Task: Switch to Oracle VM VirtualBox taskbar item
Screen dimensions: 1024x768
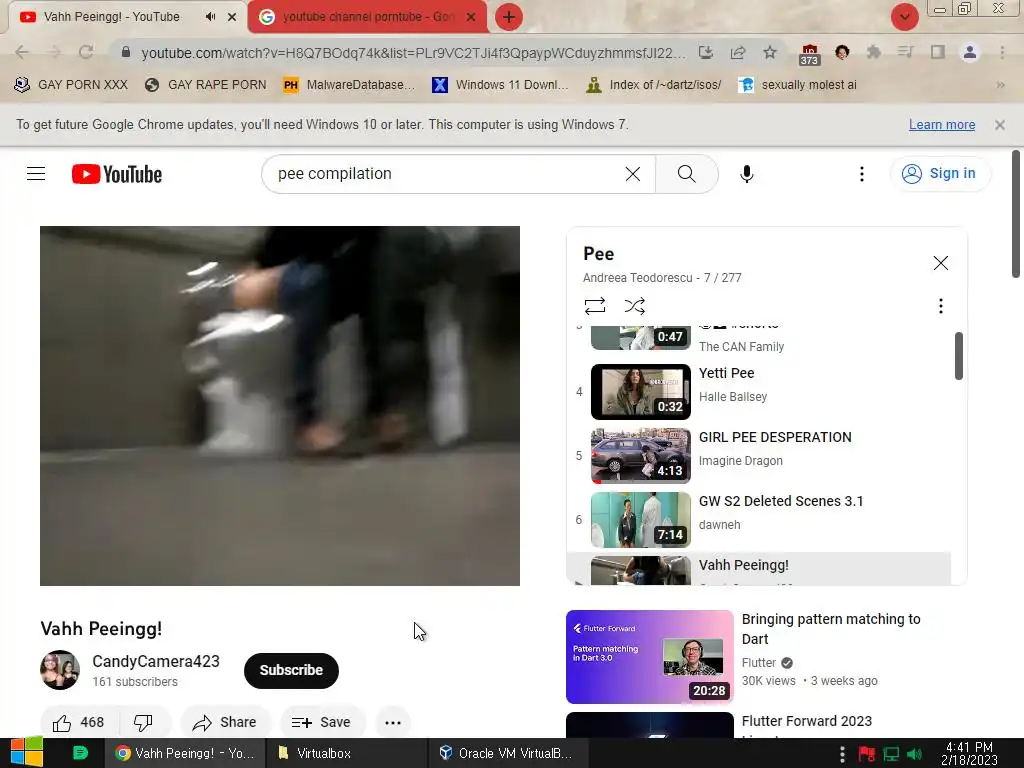Action: pos(508,753)
